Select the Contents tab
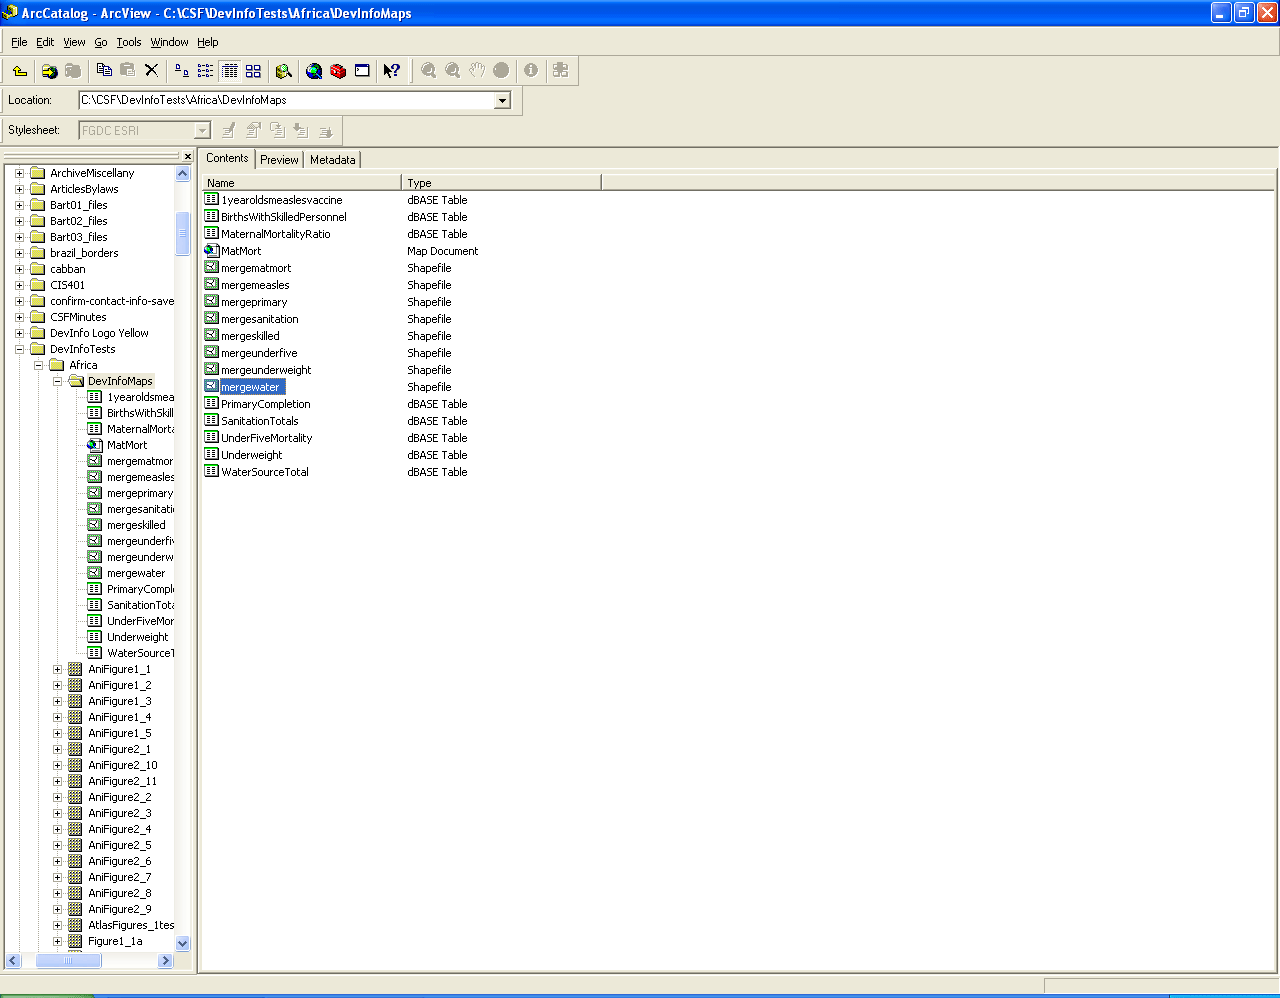This screenshot has height=998, width=1280. [x=227, y=158]
